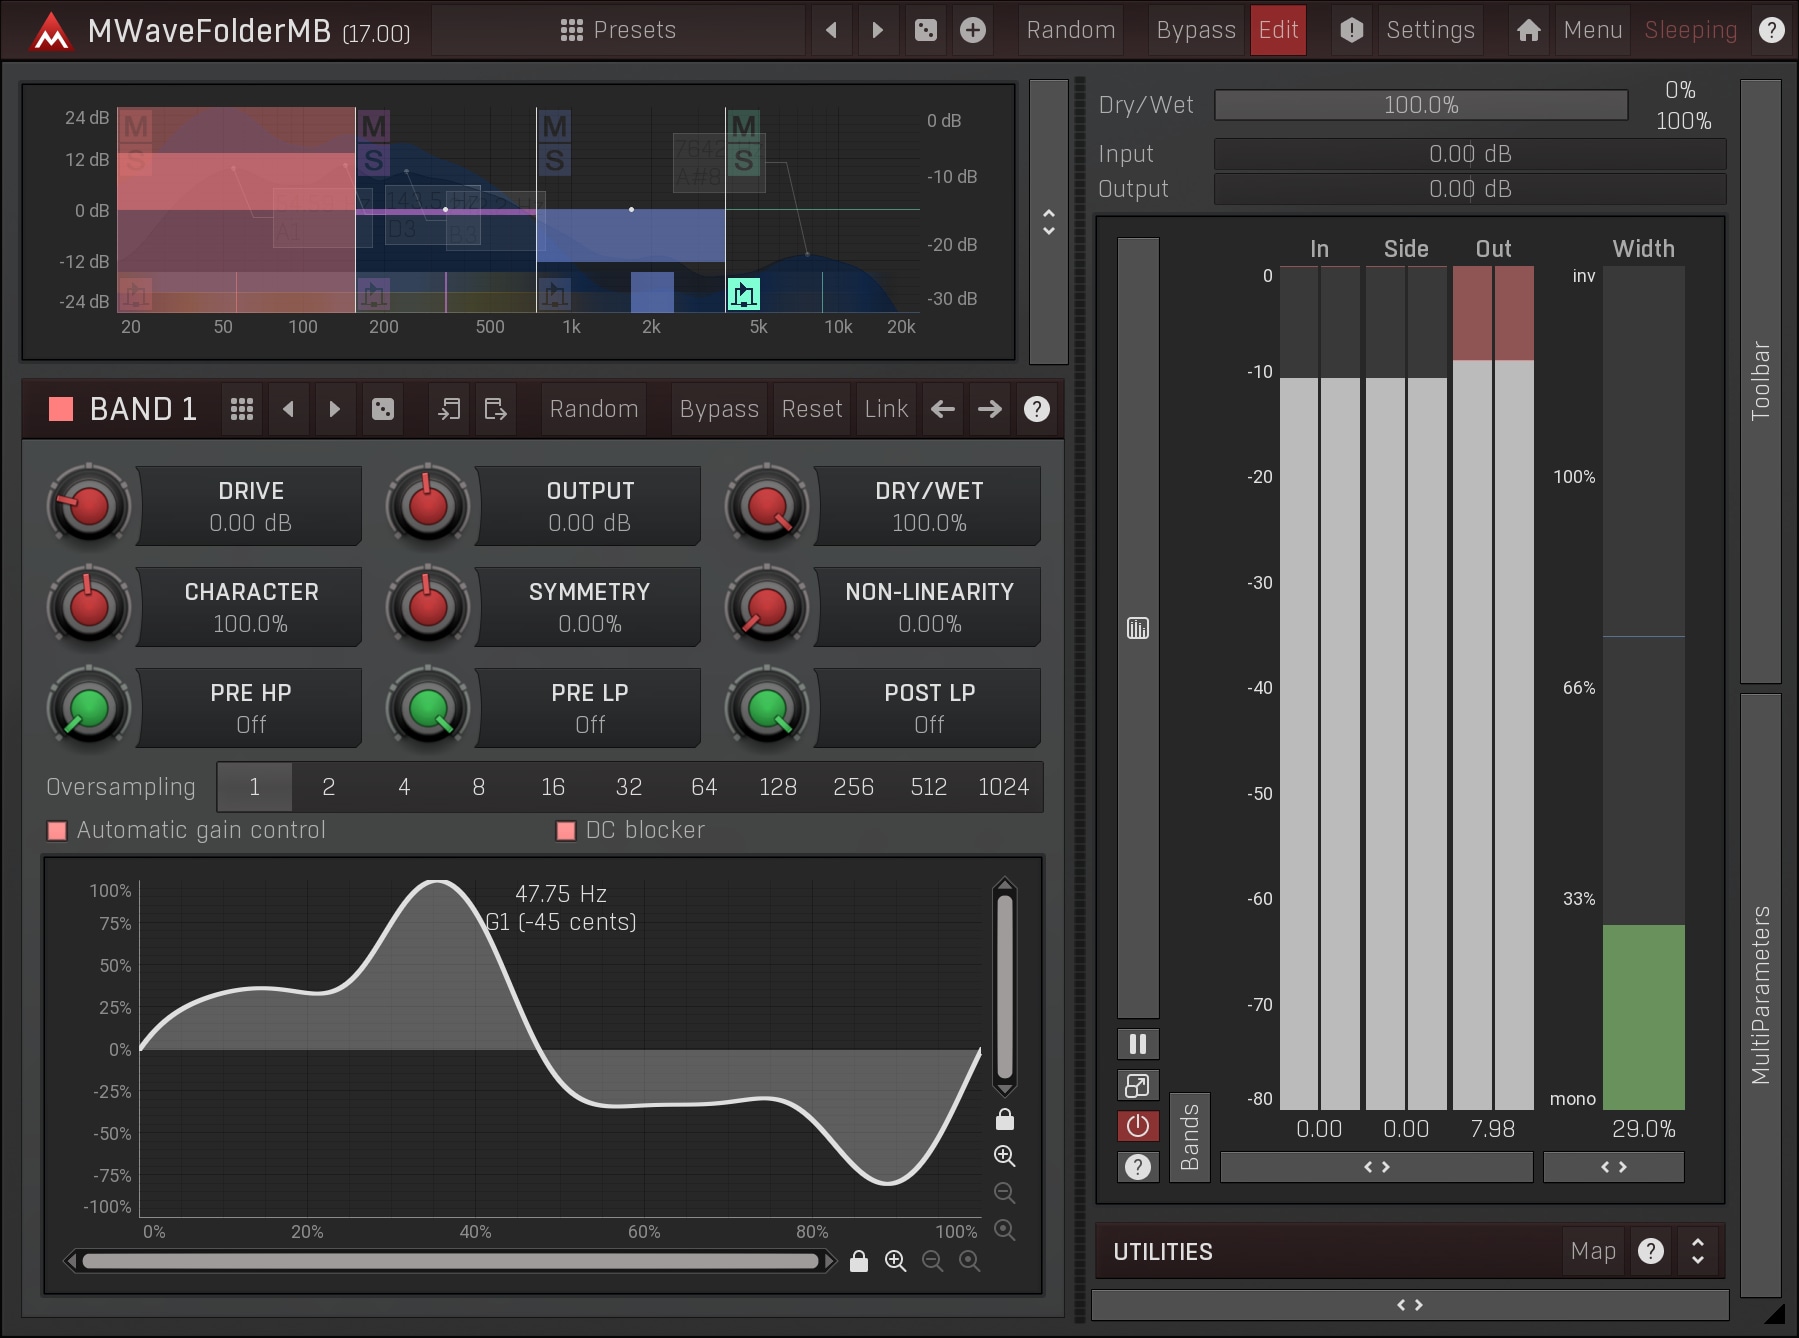The image size is (1799, 1338).
Task: Click the horizontal lock icon below graph
Action: (x=858, y=1261)
